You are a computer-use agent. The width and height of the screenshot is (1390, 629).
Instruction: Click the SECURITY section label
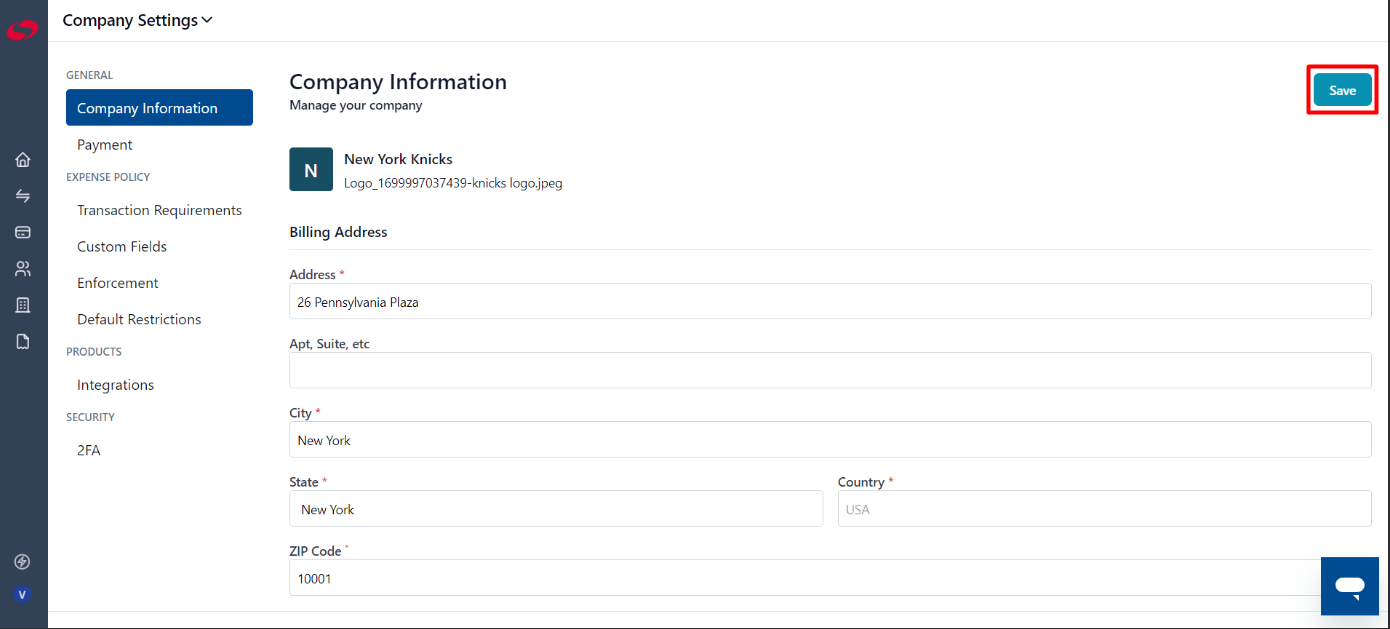[90, 417]
